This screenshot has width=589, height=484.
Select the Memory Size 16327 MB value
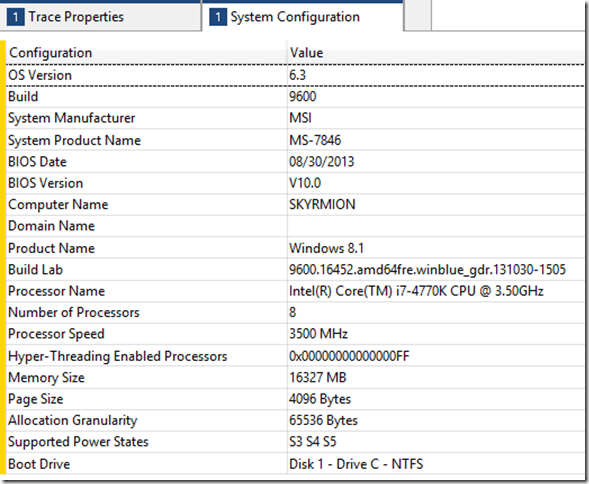(317, 377)
